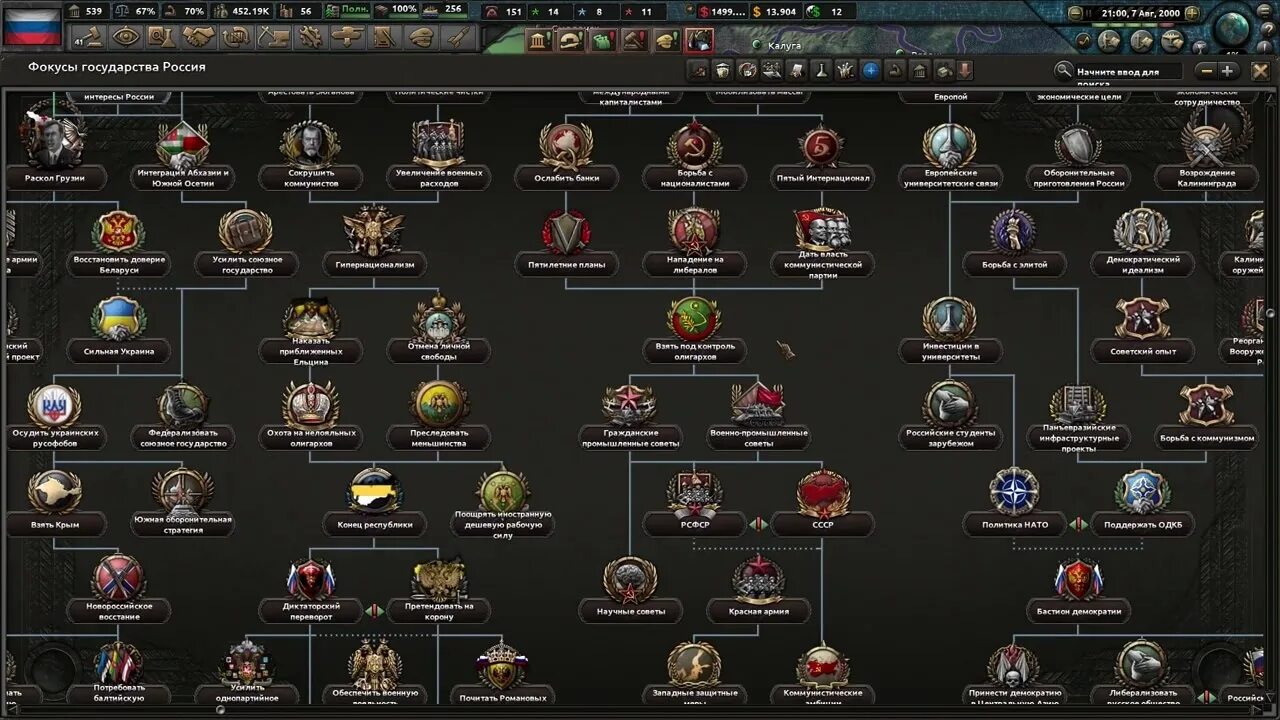1280x720 pixels.
Task: Click the political power counter showing 539
Action: coord(85,11)
